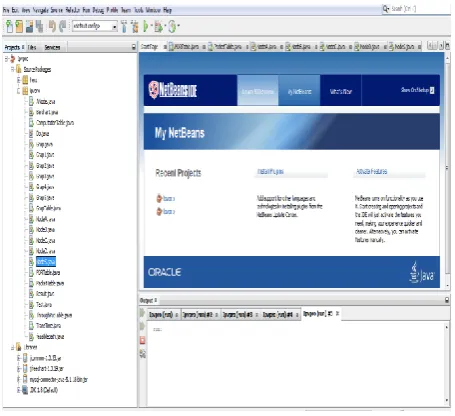
Task: Click the Activate Features link
Action: tap(372, 171)
